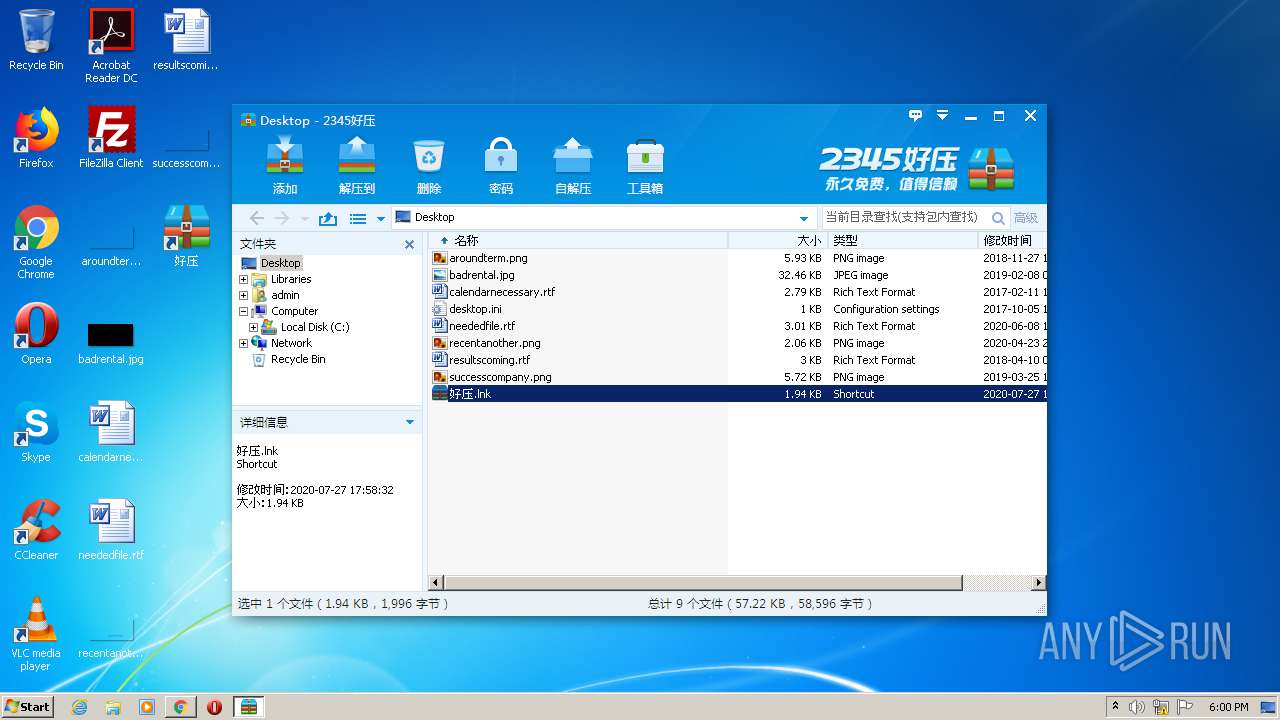
Task: Open the feedback chat bubble icon
Action: 915,116
